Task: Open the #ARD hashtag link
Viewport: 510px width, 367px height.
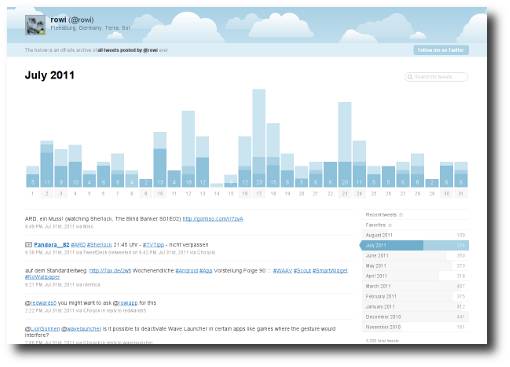Action: 78,245
